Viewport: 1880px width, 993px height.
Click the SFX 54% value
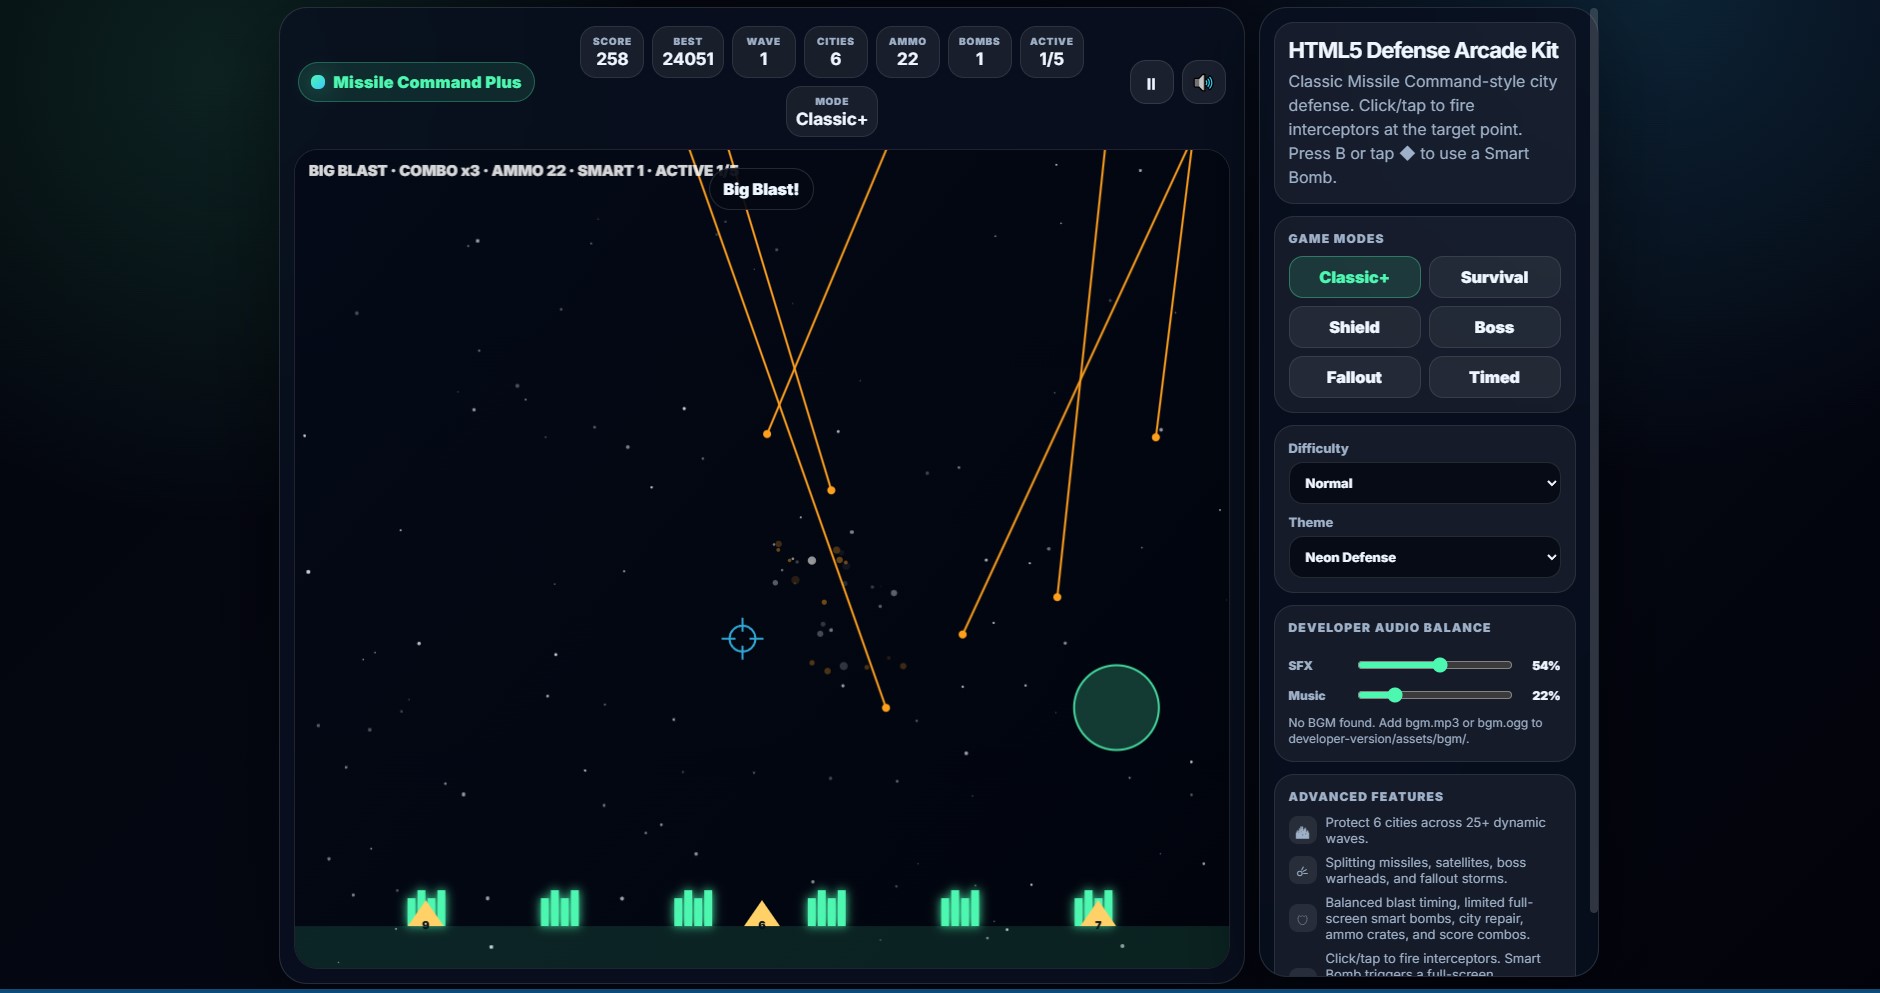(1546, 665)
